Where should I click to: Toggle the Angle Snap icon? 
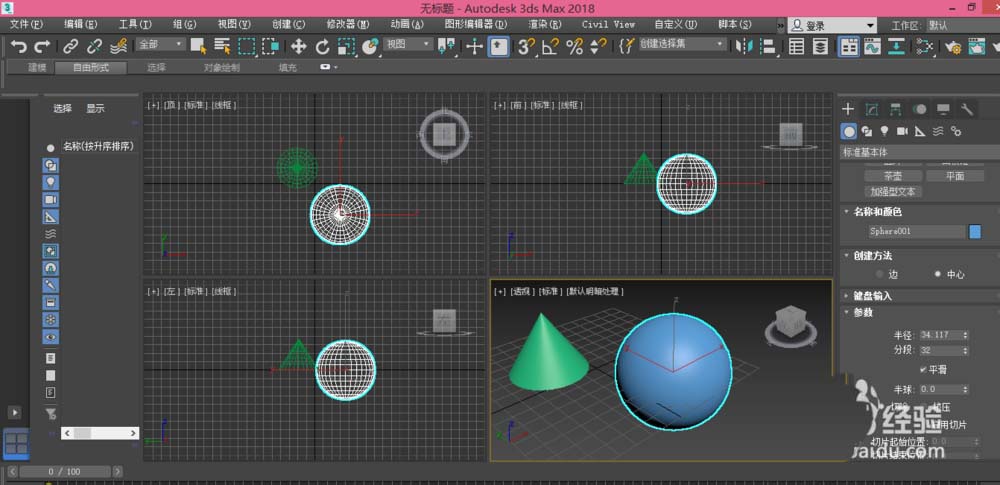click(x=550, y=46)
